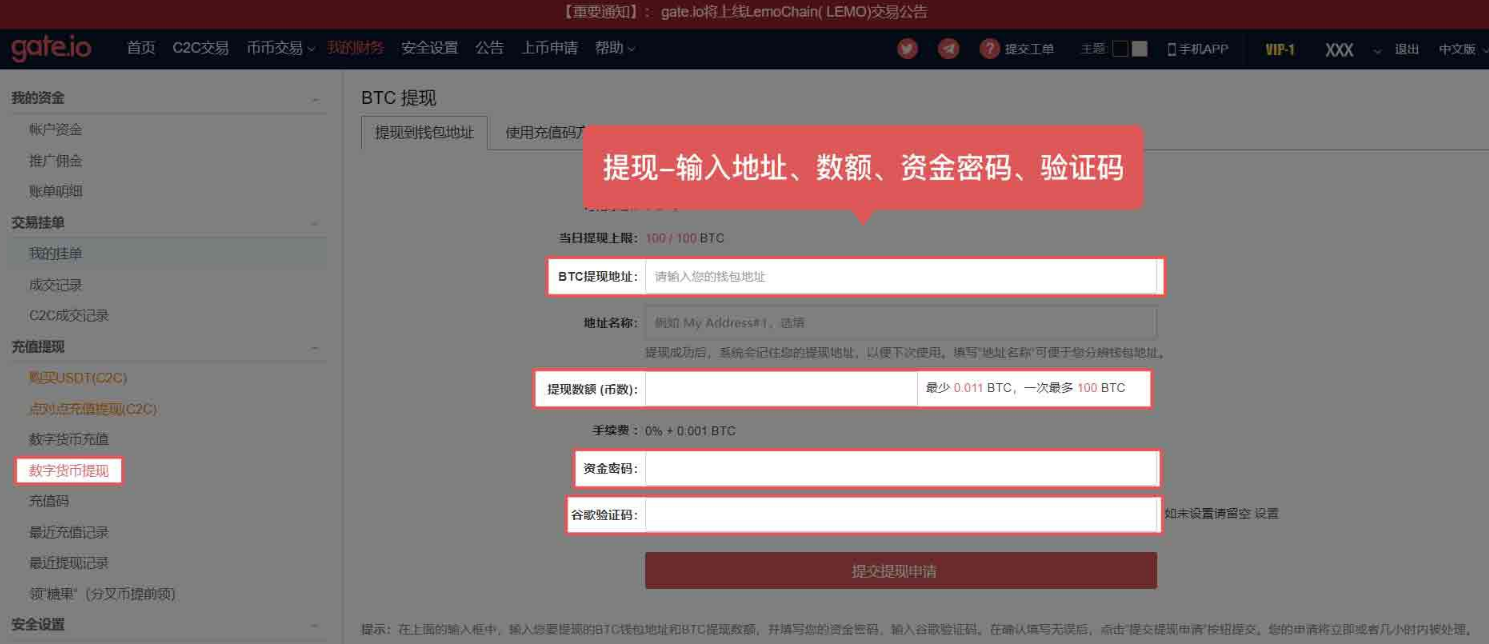Viewport: 1489px width, 644px height.
Task: Open 数字货币提现 in the sidebar
Action: (69, 470)
